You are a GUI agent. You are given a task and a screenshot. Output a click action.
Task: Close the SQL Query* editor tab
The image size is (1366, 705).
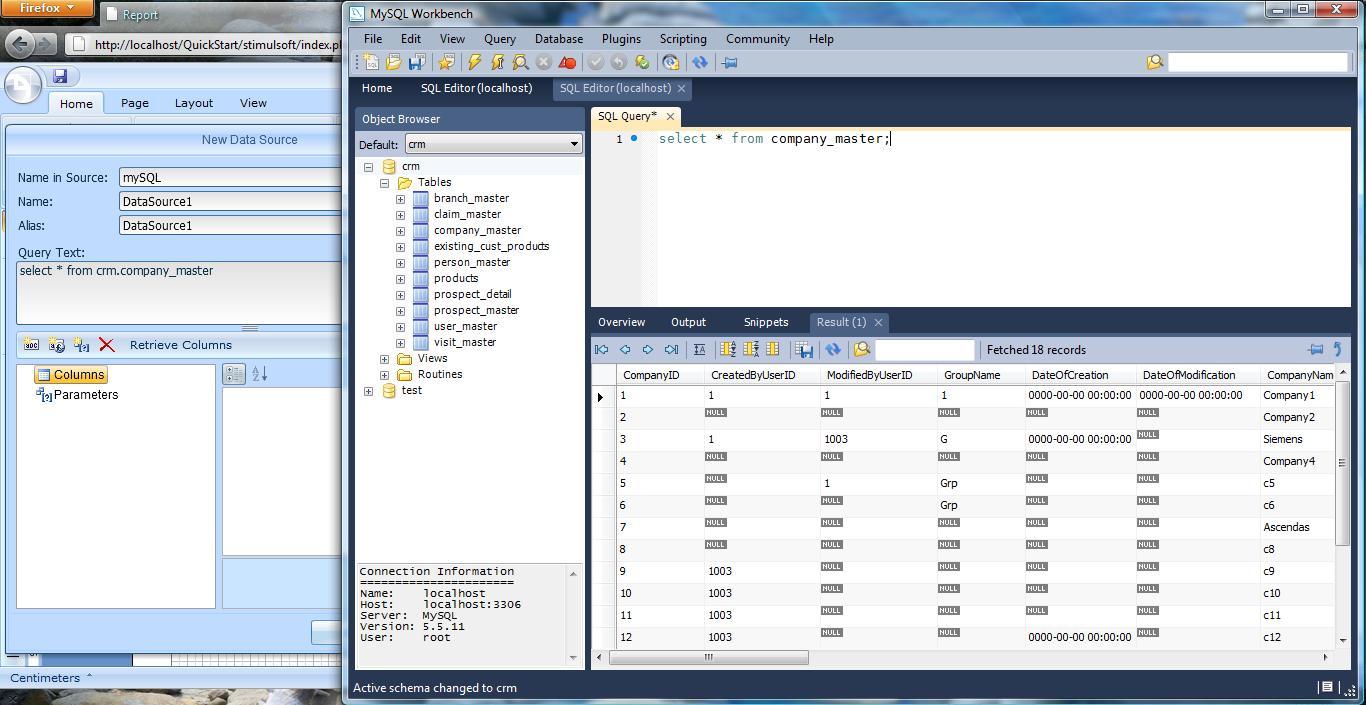(670, 117)
